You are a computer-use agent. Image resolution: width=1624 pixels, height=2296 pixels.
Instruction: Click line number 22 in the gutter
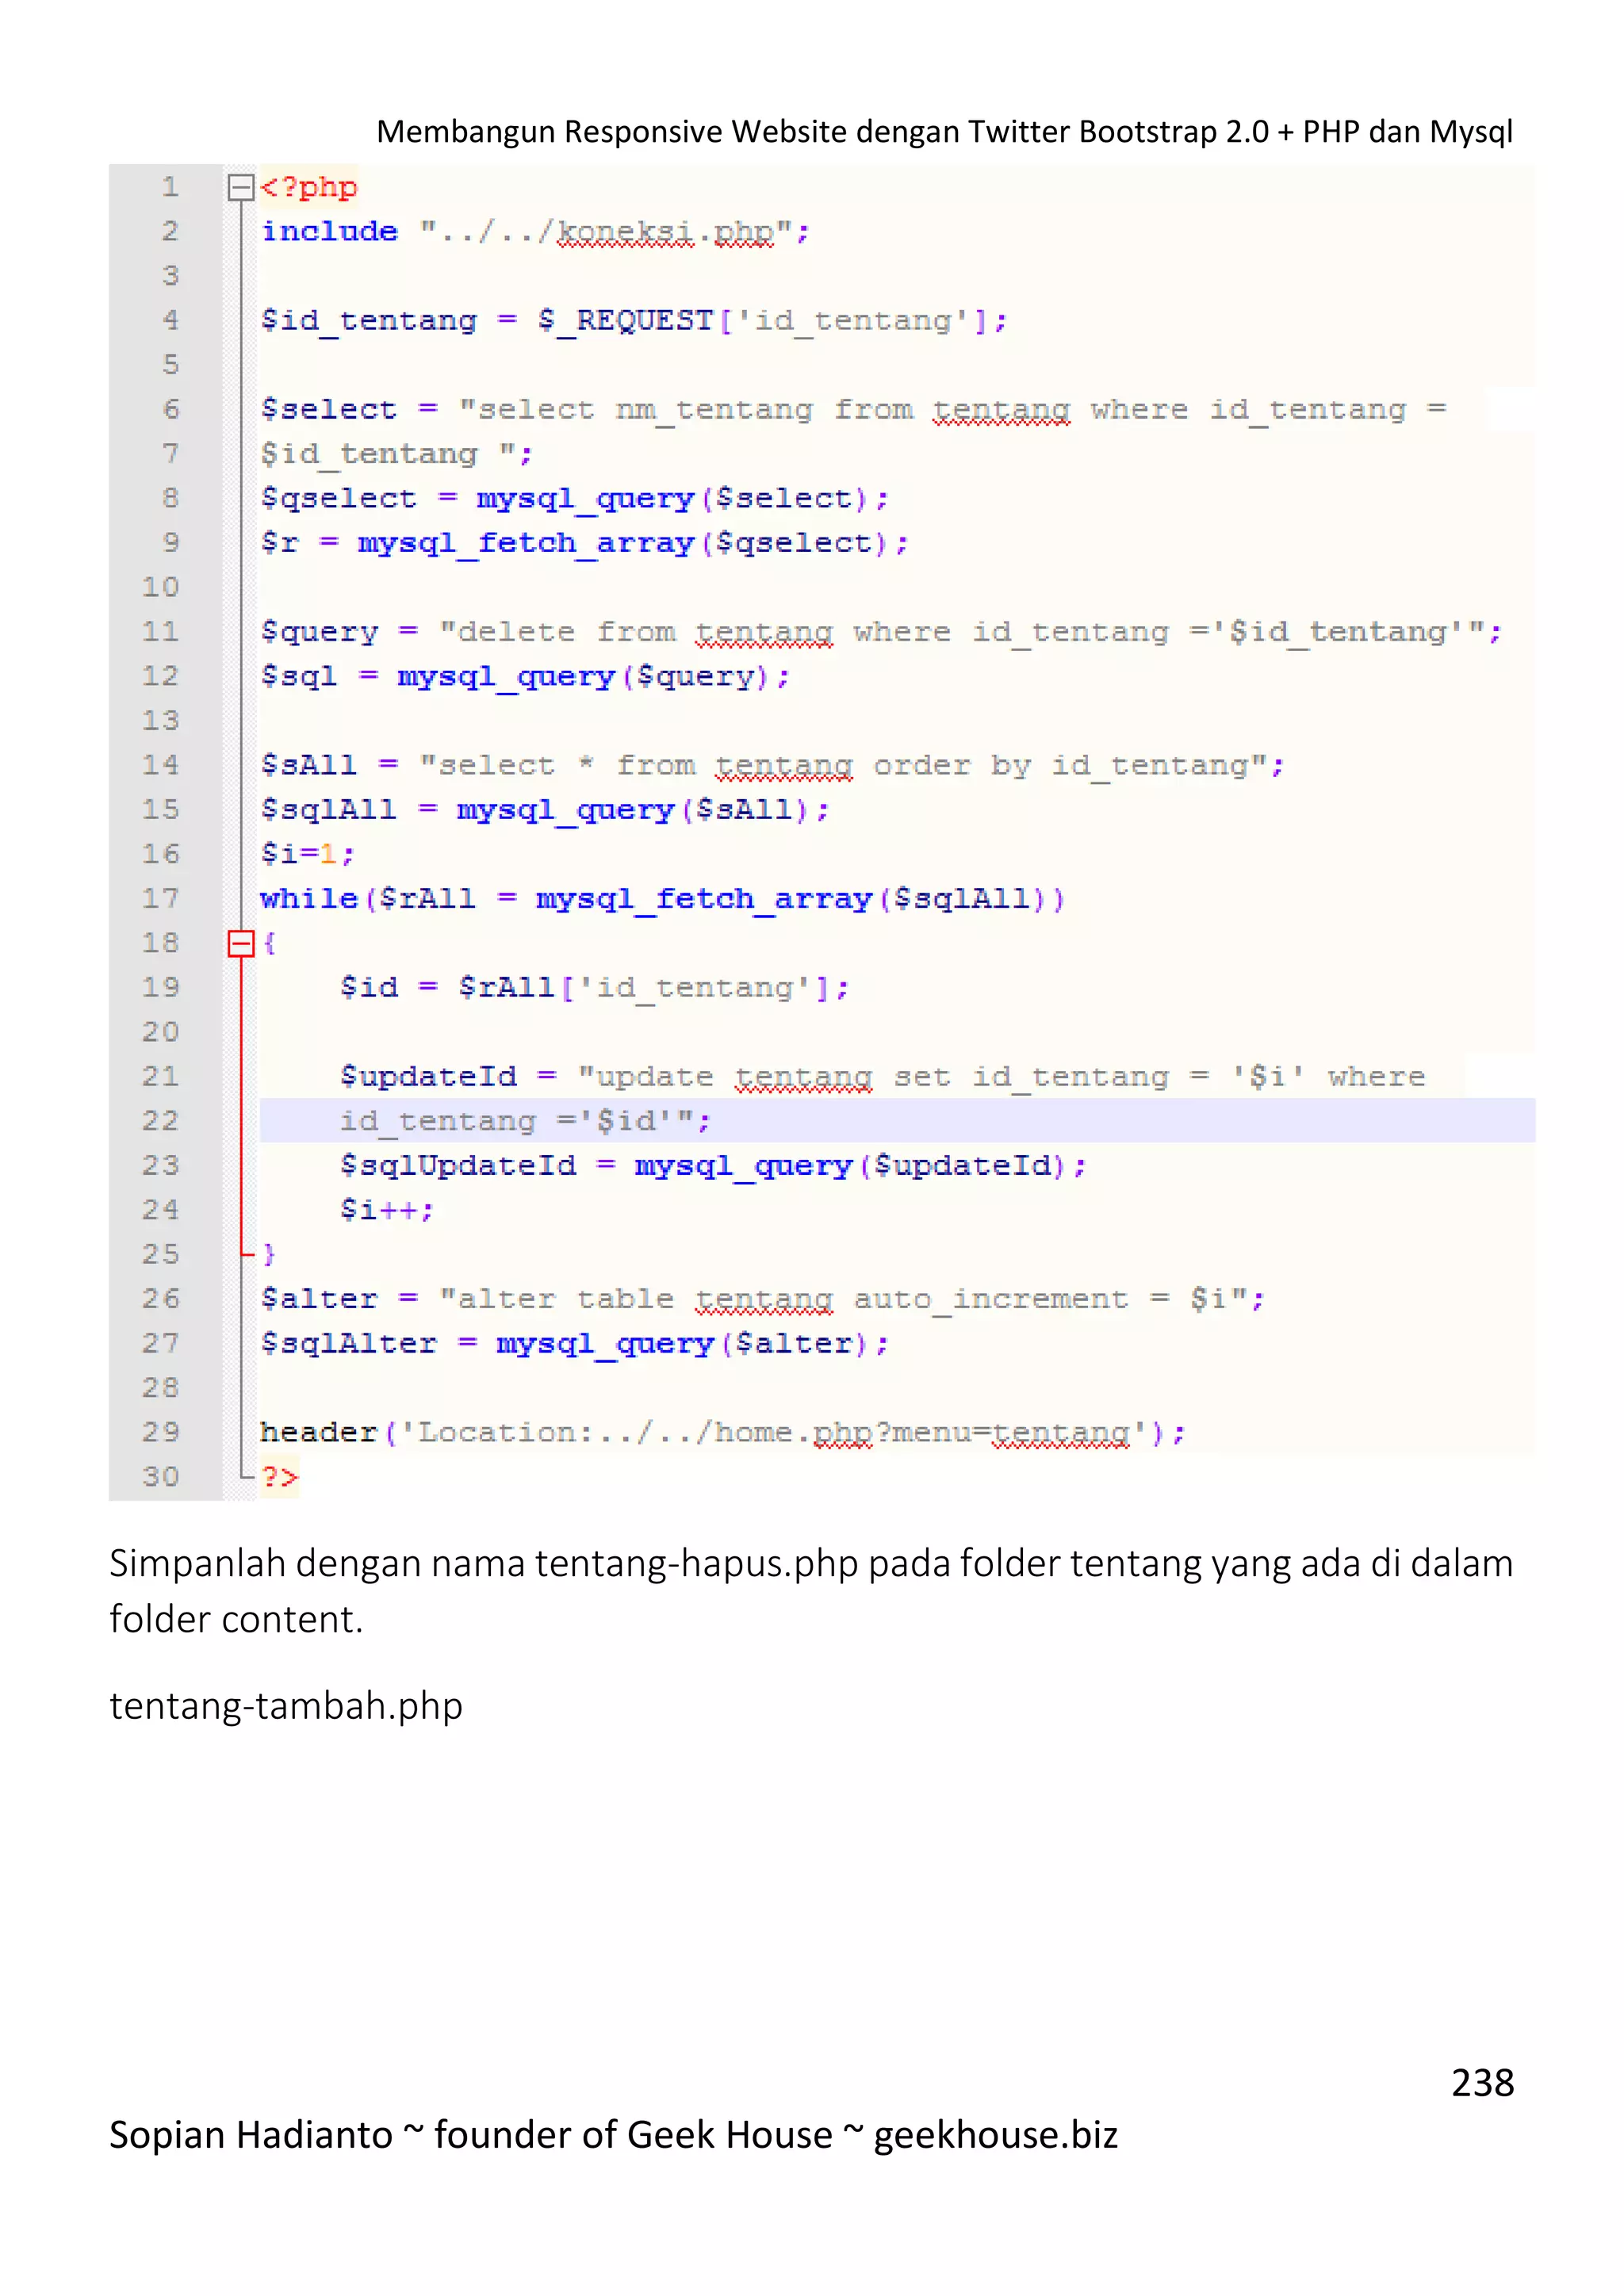tap(160, 1121)
